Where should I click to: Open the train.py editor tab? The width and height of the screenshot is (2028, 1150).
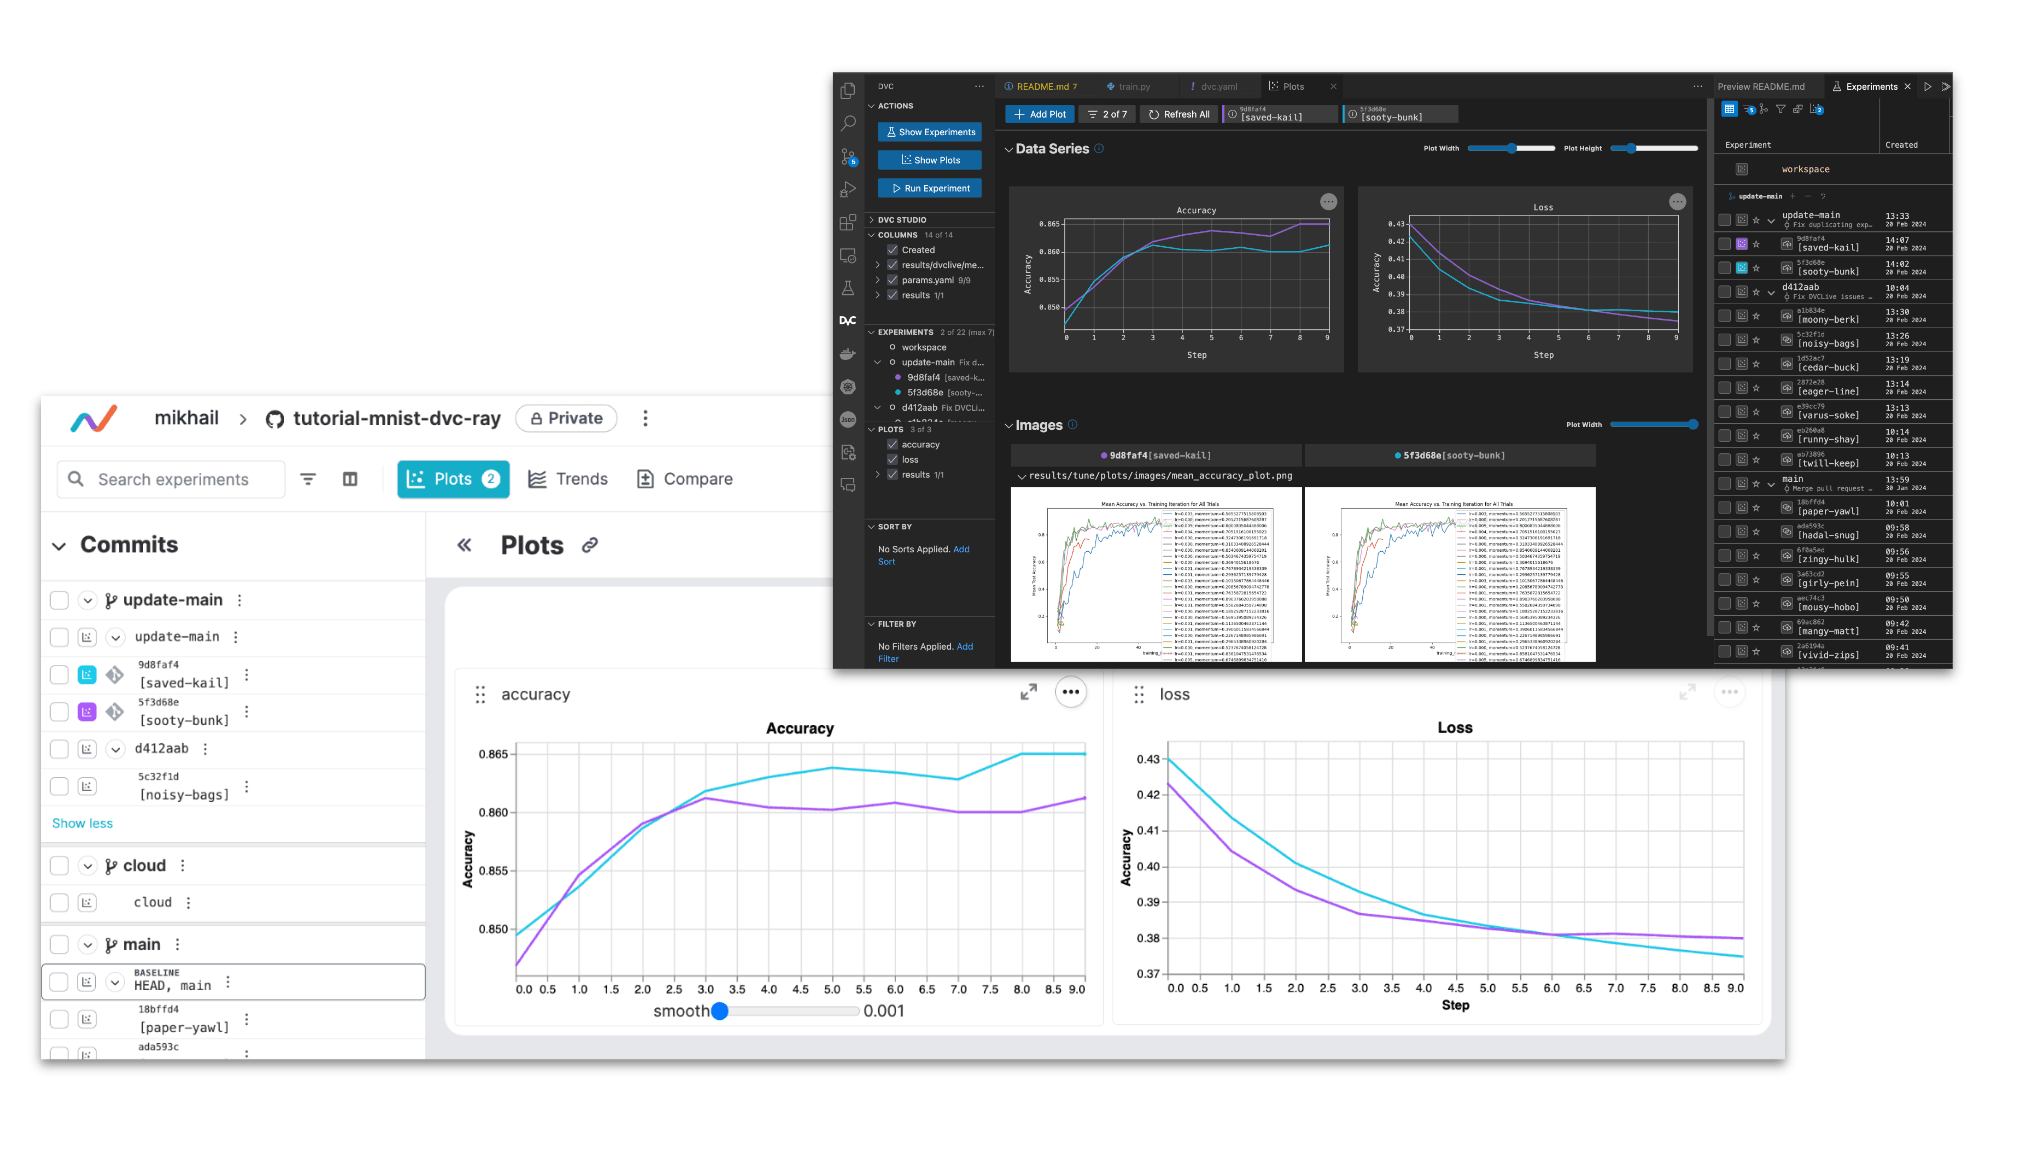tap(1128, 87)
